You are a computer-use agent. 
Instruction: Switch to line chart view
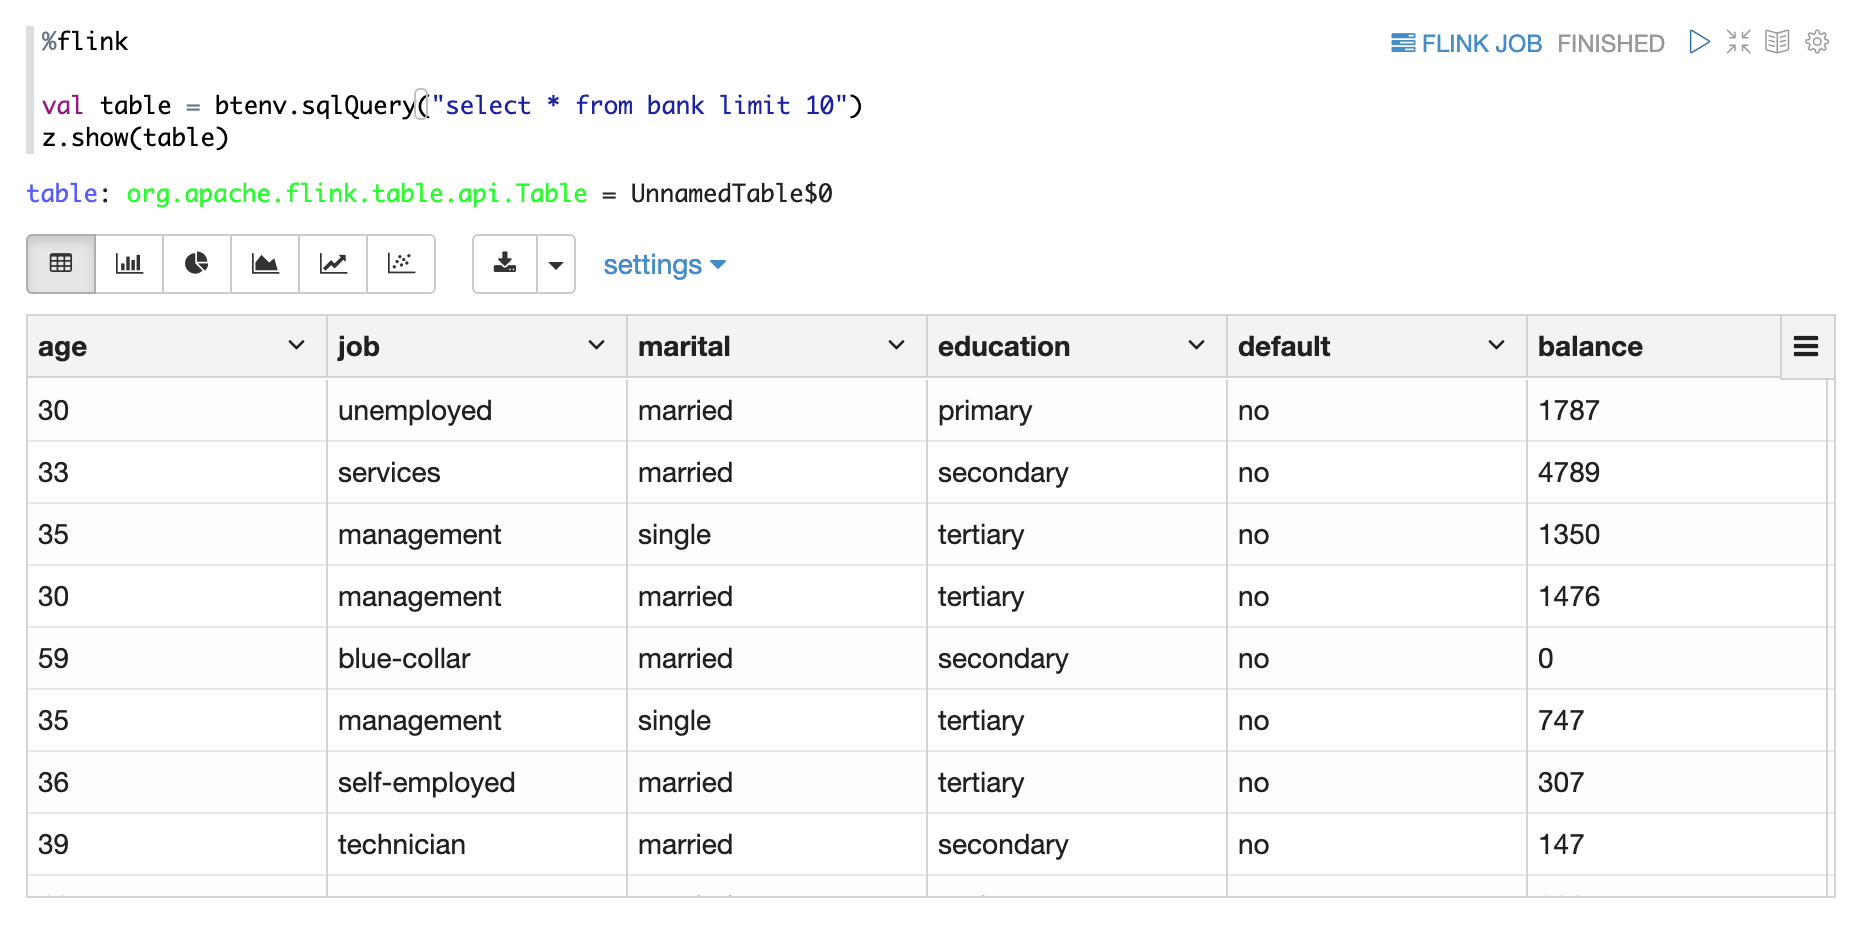[333, 264]
